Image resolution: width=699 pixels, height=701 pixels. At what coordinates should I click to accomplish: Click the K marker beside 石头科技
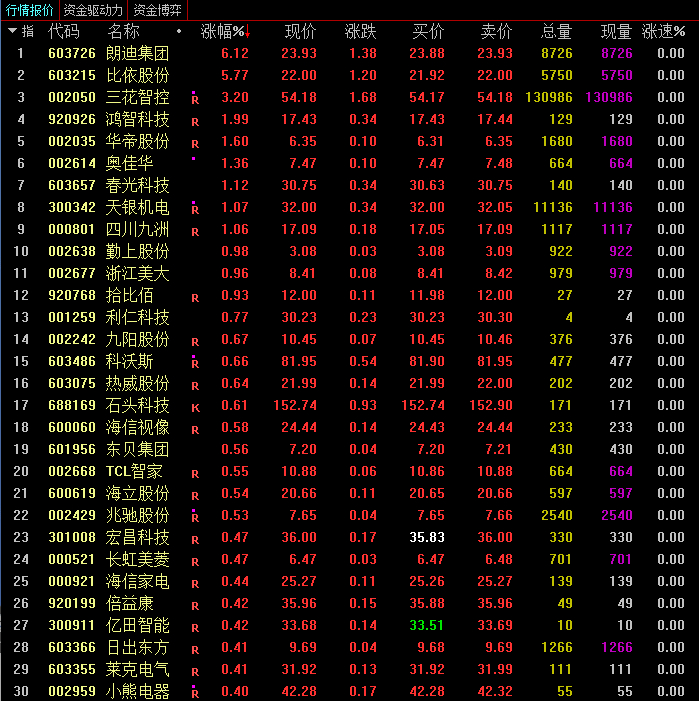click(195, 408)
